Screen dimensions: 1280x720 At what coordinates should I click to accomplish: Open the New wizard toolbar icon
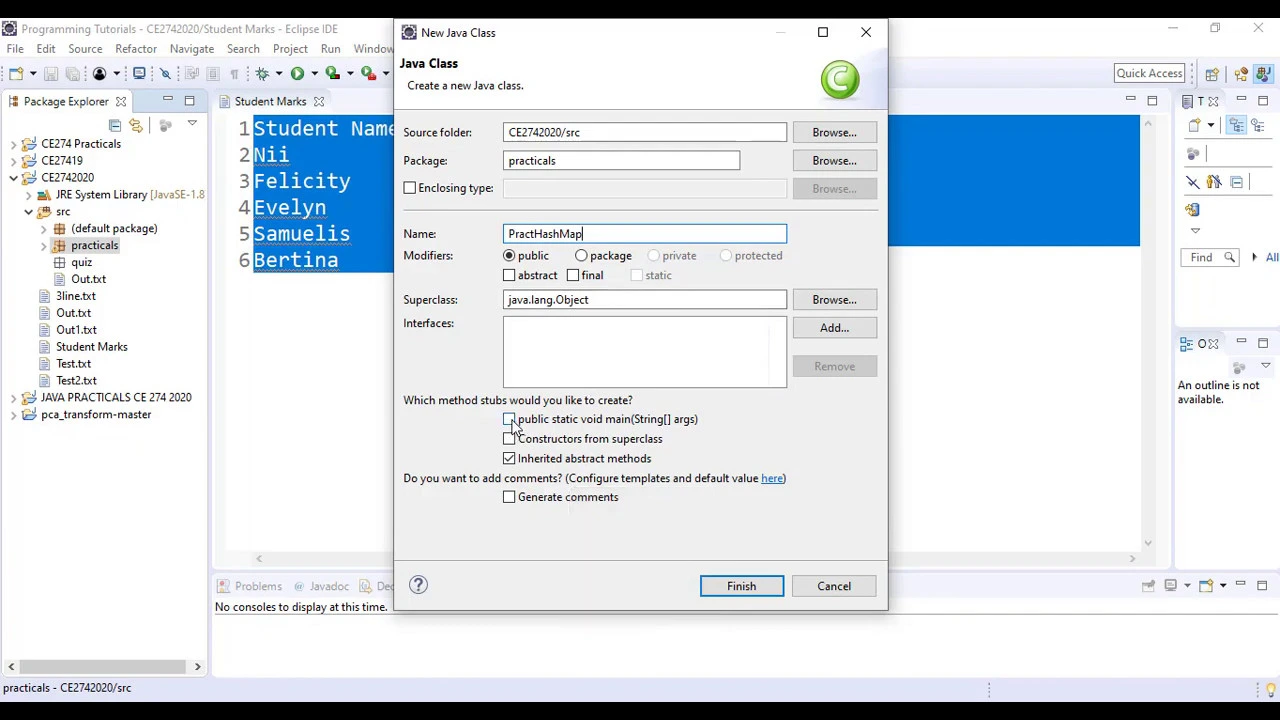point(15,73)
